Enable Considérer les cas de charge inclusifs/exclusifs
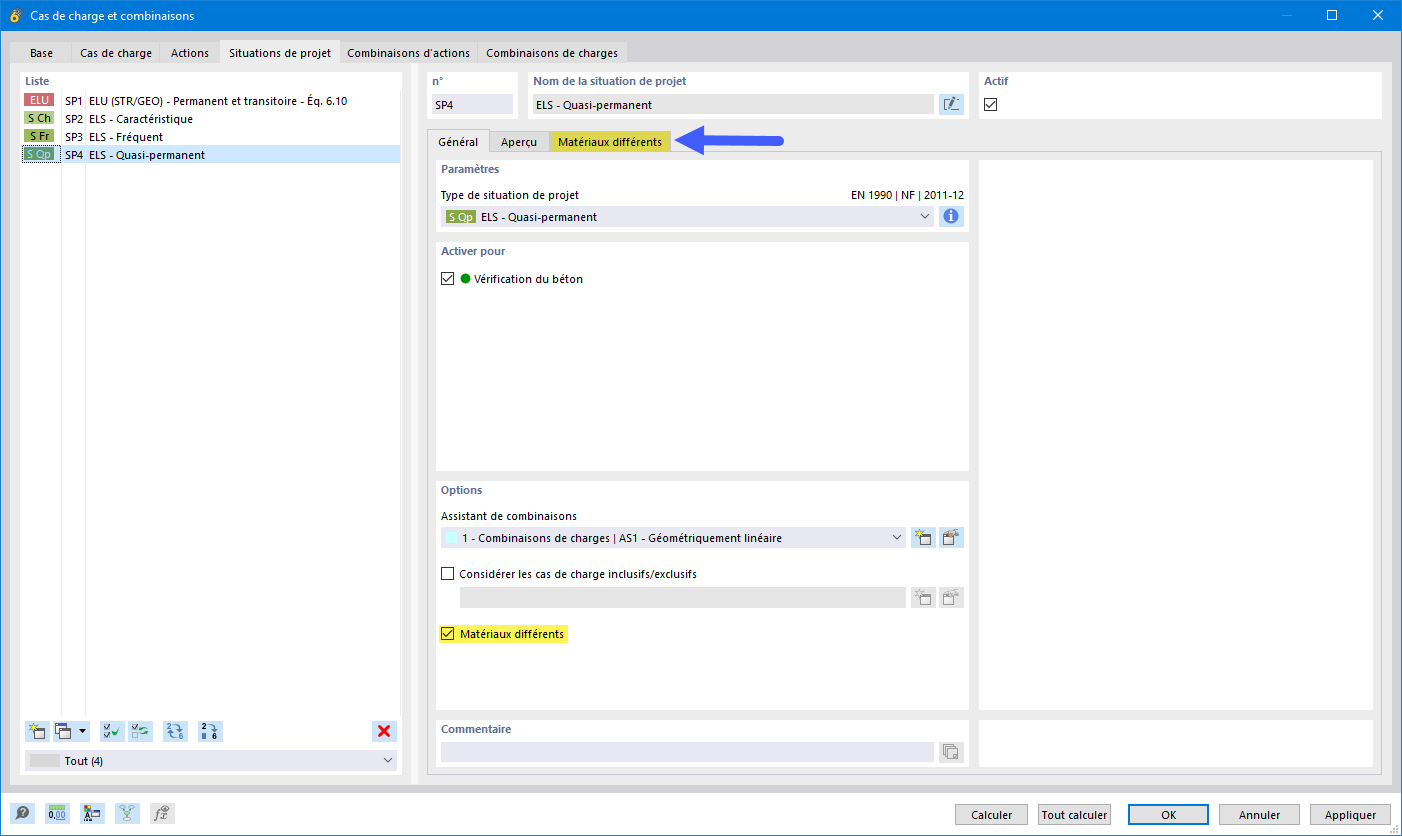The height and width of the screenshot is (836, 1402). click(447, 573)
